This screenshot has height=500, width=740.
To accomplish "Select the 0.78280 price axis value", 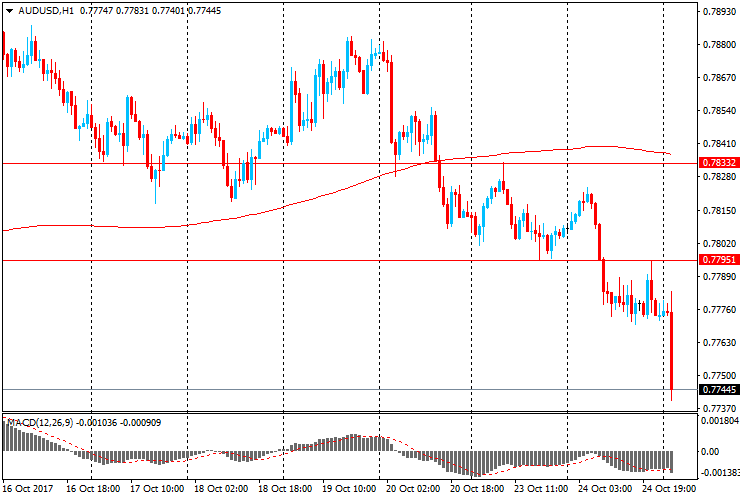I will click(x=719, y=177).
